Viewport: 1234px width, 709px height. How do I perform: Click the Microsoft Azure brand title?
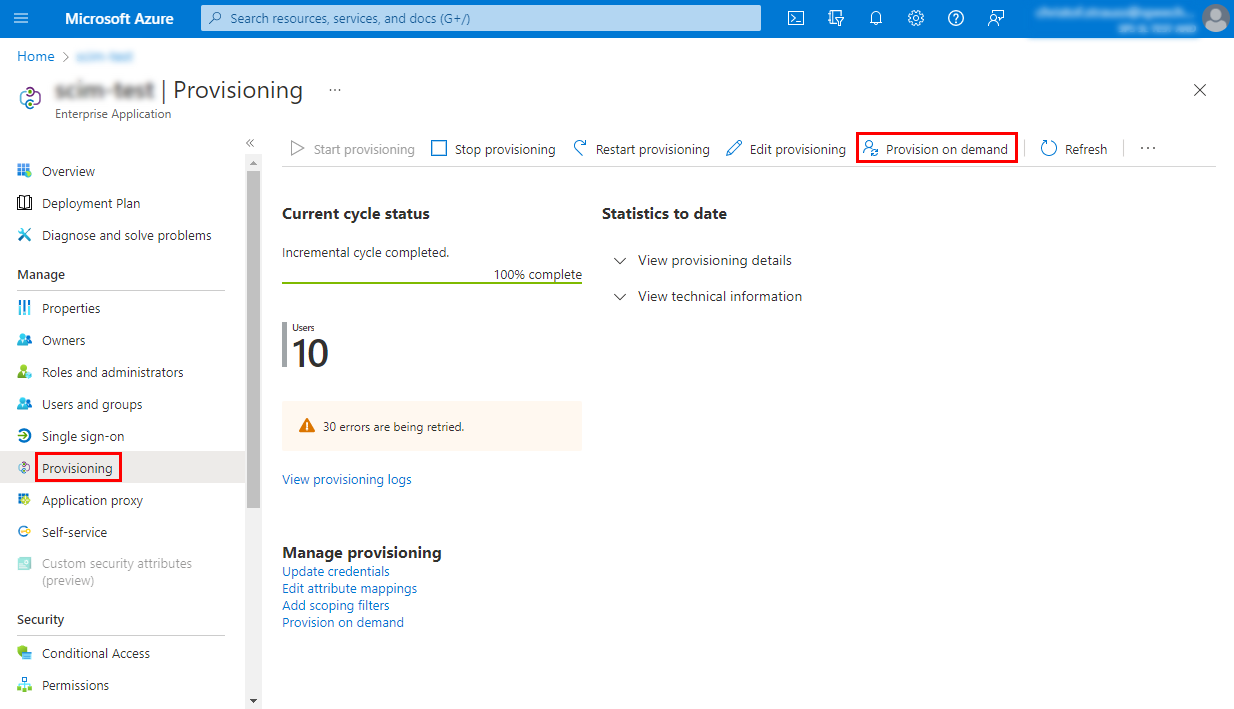pos(119,18)
